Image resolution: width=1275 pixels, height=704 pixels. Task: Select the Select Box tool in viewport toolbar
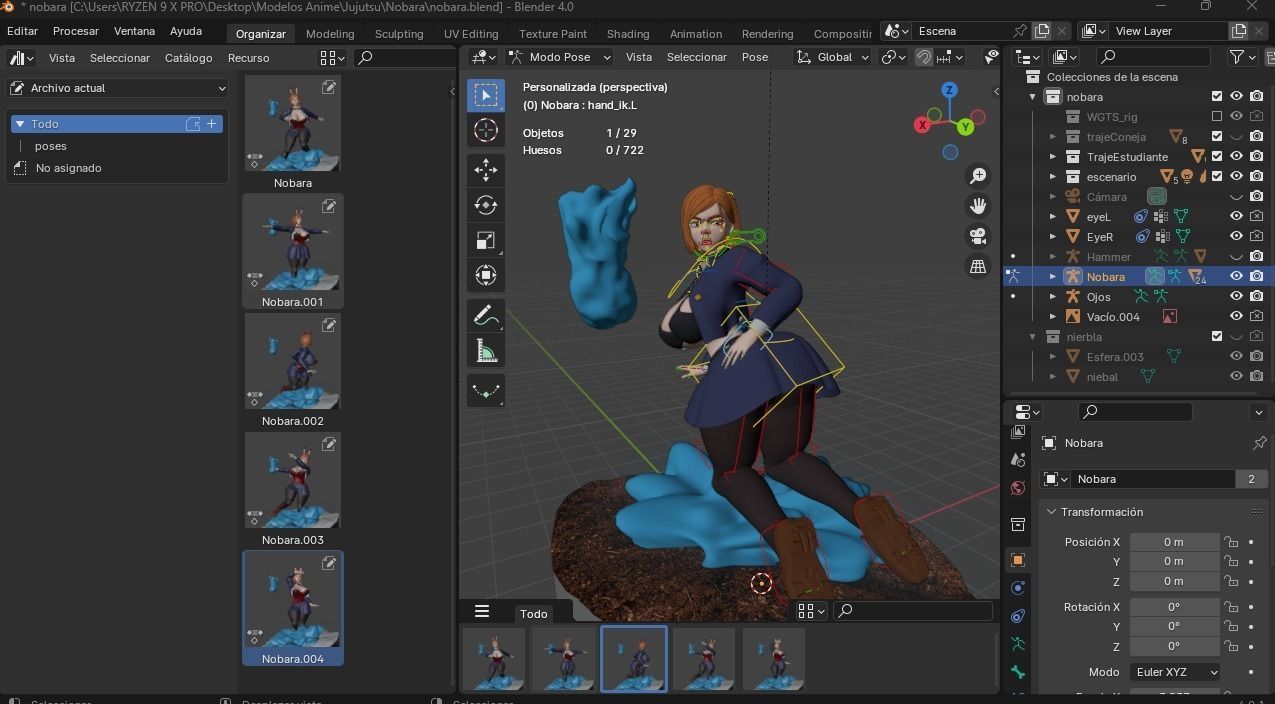click(x=486, y=95)
